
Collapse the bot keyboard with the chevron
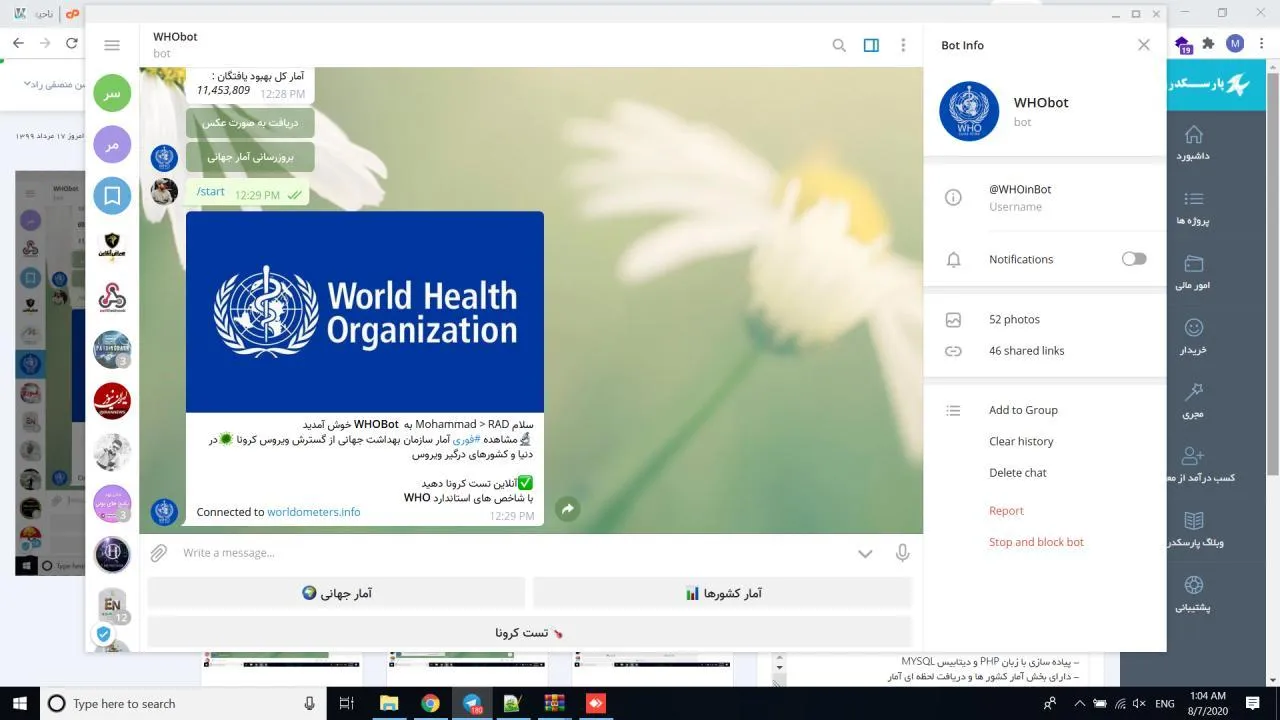(865, 553)
